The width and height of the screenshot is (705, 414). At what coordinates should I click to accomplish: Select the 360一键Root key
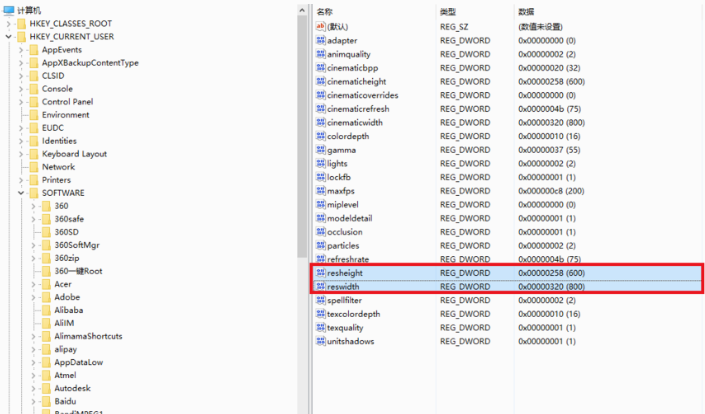[78, 271]
